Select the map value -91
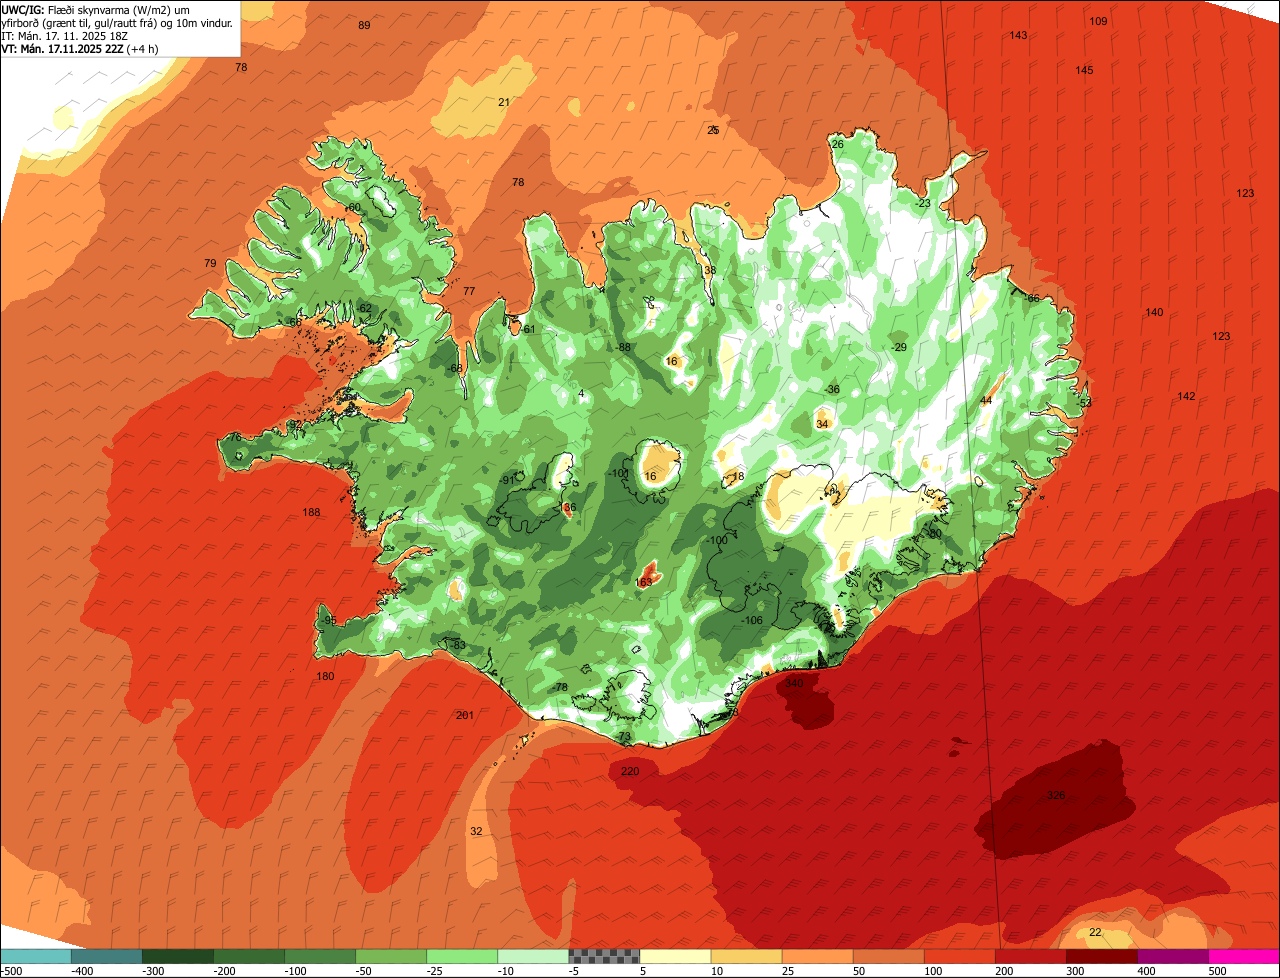Screen dimensions: 1280x978 [x=508, y=480]
